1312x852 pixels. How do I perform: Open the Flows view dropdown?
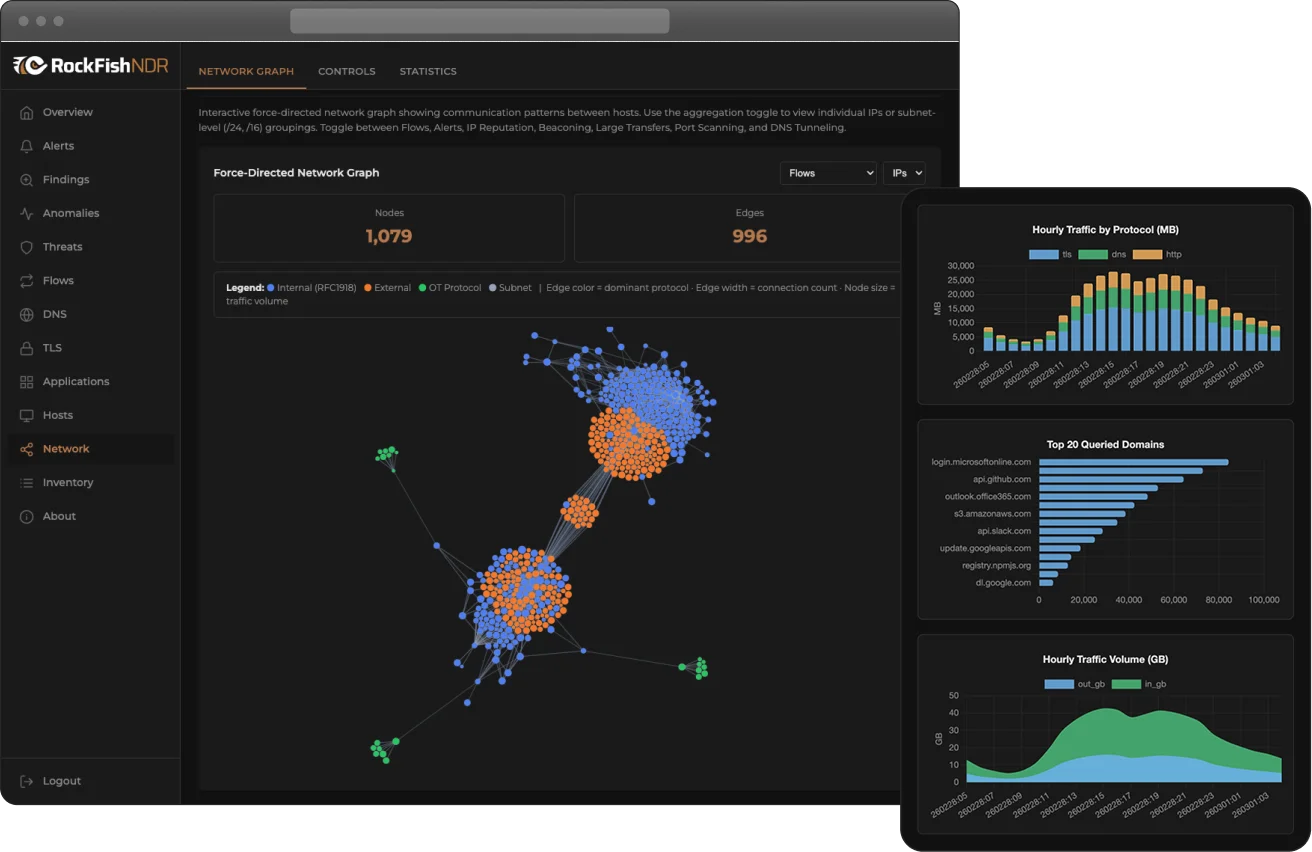tap(828, 173)
